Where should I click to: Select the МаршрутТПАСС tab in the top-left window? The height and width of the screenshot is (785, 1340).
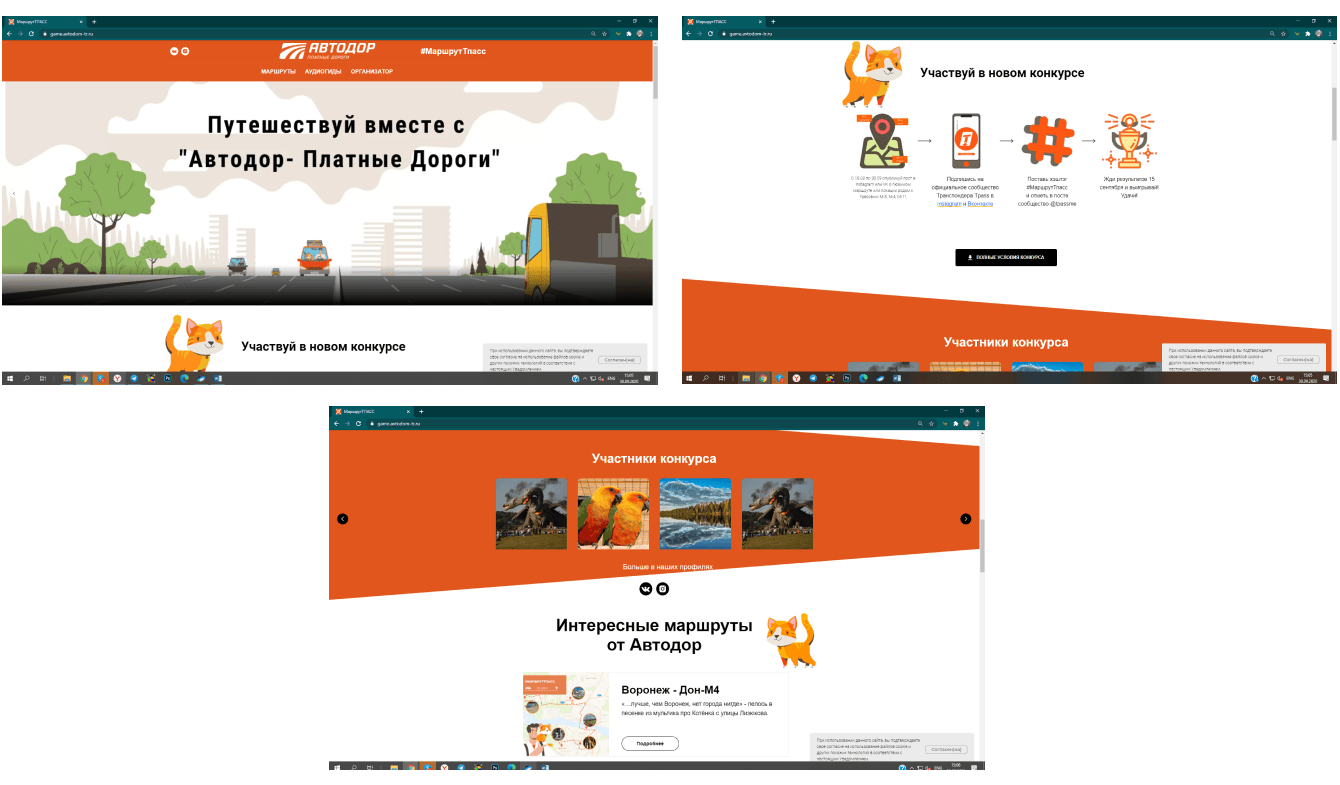tap(46, 21)
